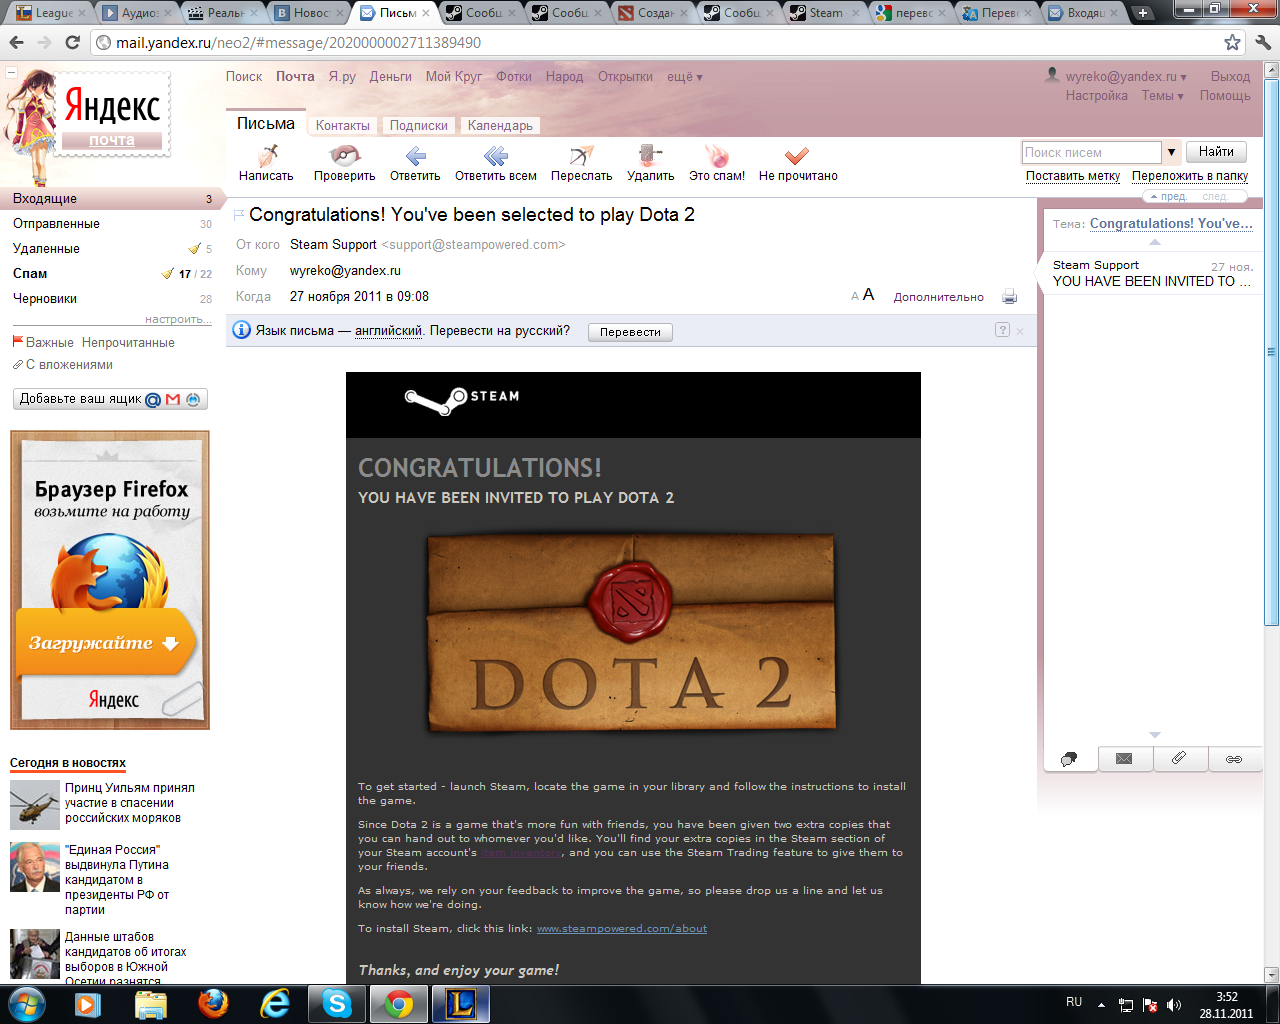Image resolution: width=1280 pixels, height=1024 pixels.
Task: Switch to the Подписки tab
Action: 419,126
